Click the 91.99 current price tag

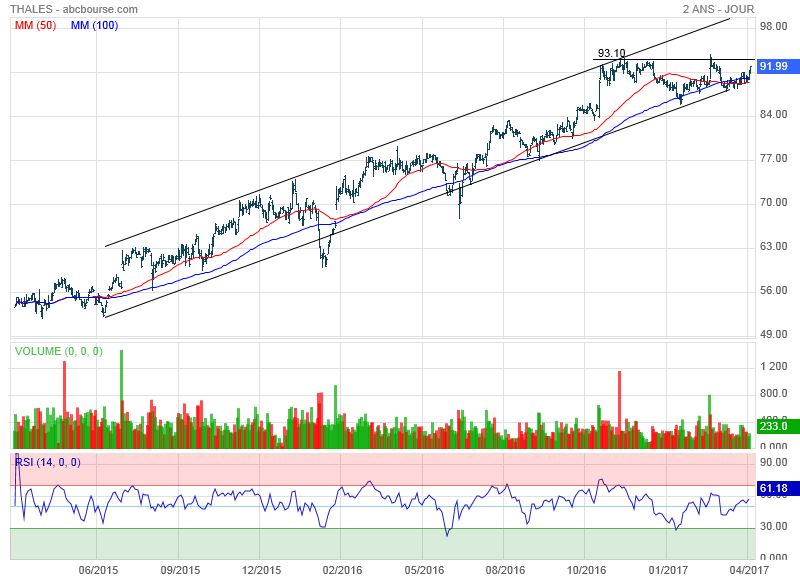(x=774, y=67)
